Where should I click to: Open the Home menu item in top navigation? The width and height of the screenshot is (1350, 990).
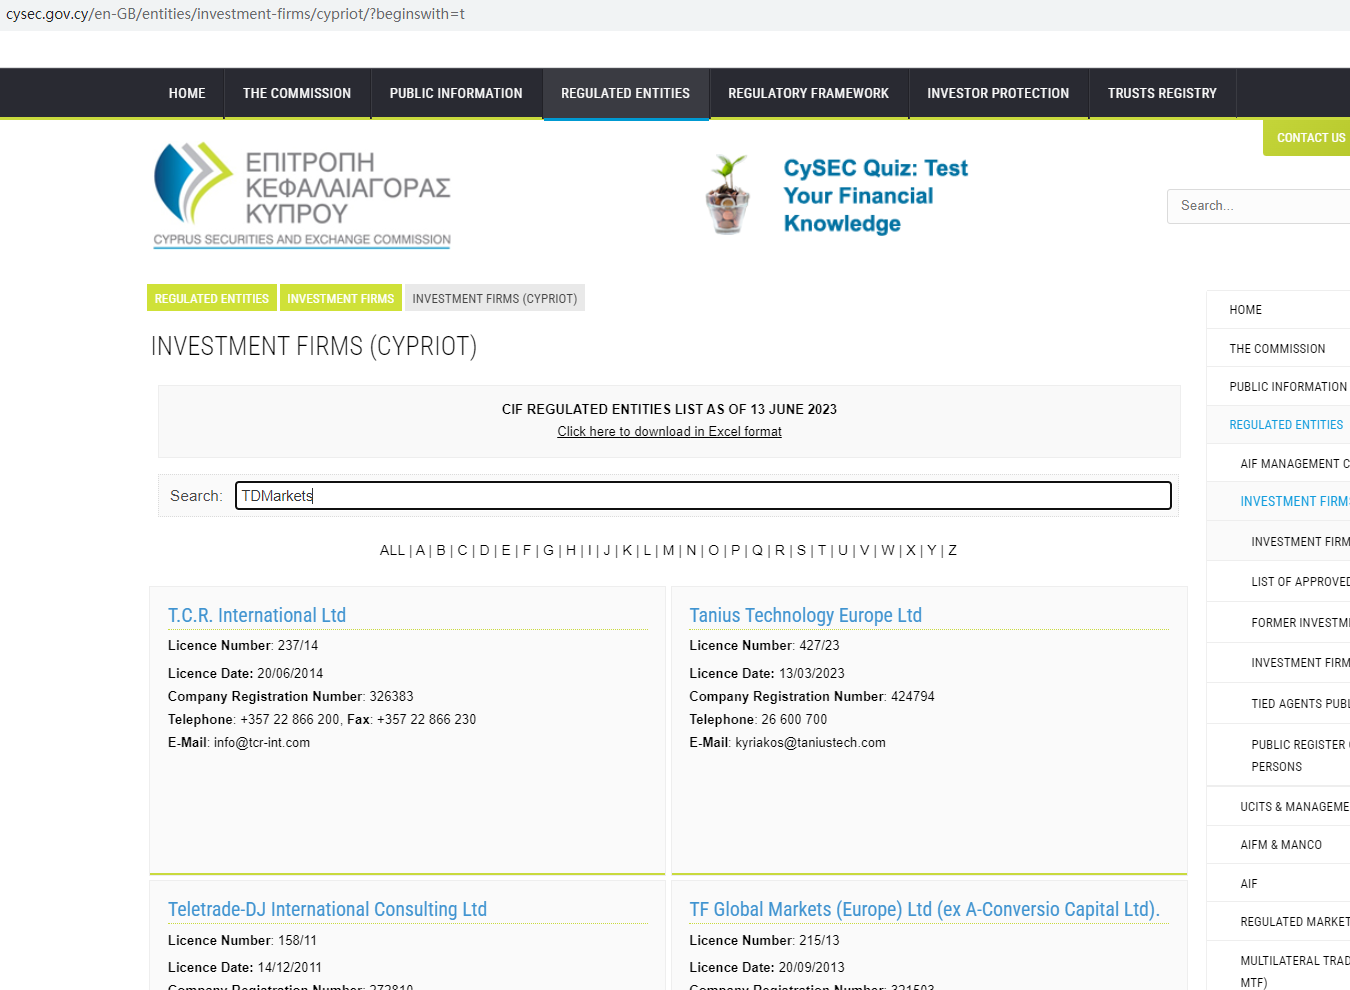[x=187, y=93]
